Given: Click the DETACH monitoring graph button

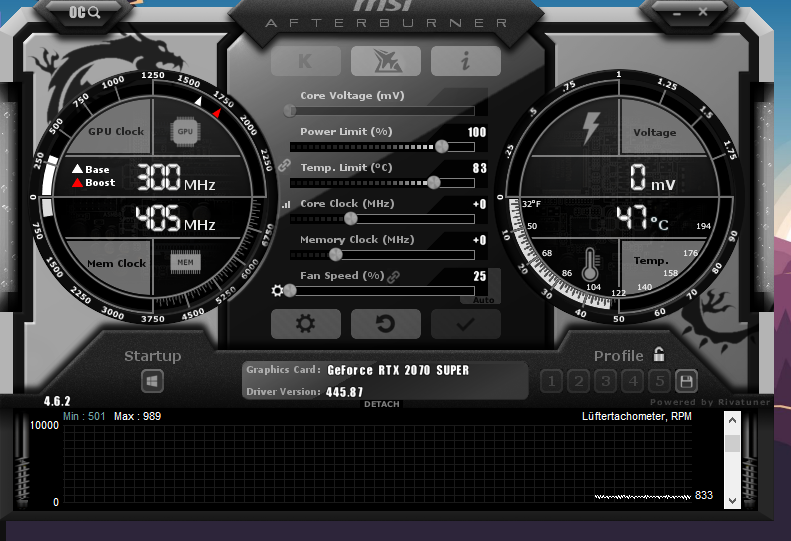Looking at the screenshot, I should pyautogui.click(x=382, y=404).
